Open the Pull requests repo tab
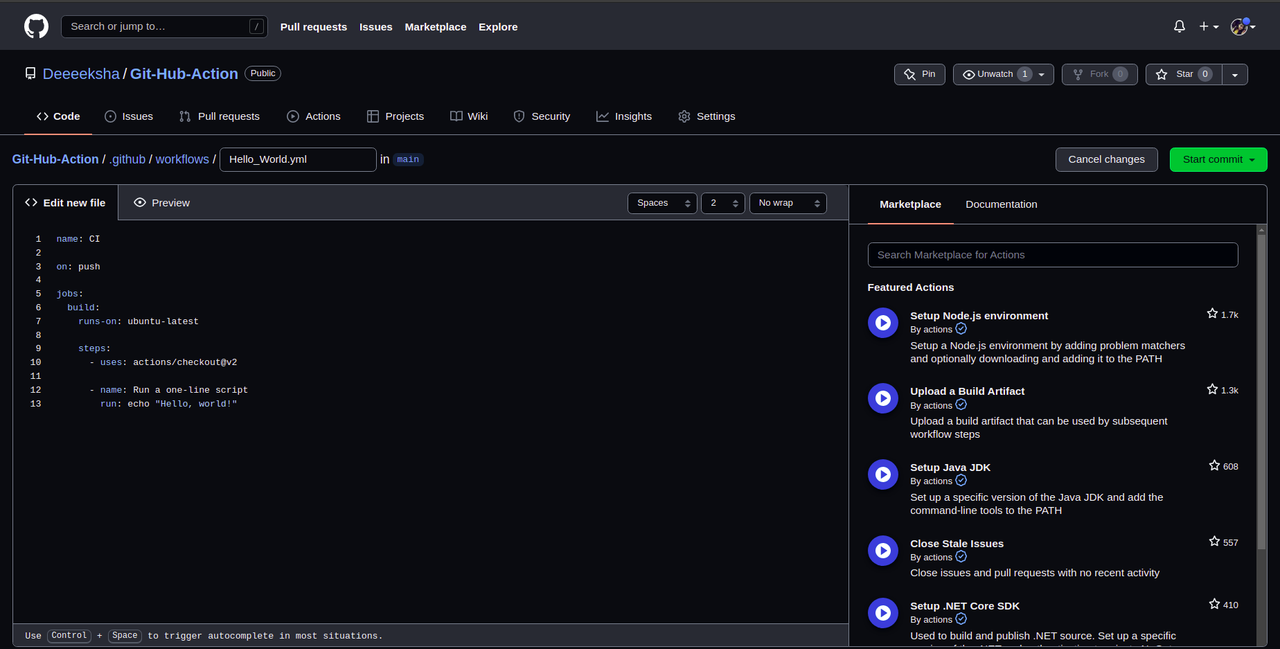The width and height of the screenshot is (1280, 649). (219, 116)
